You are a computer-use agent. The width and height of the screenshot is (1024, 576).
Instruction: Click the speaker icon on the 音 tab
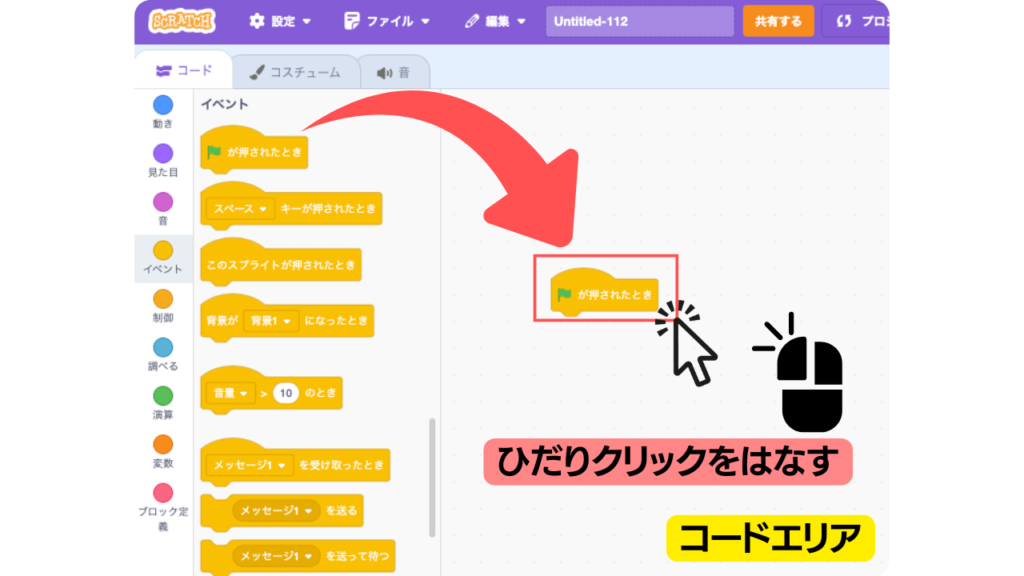(x=385, y=73)
